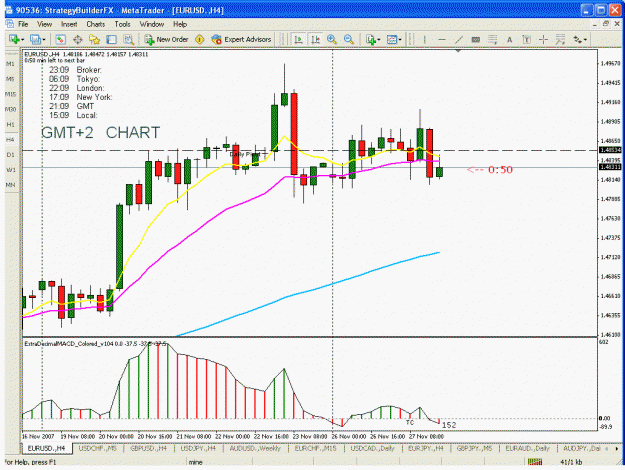Switch chart to M15 timeframe
625x470 pixels.
click(x=10, y=94)
